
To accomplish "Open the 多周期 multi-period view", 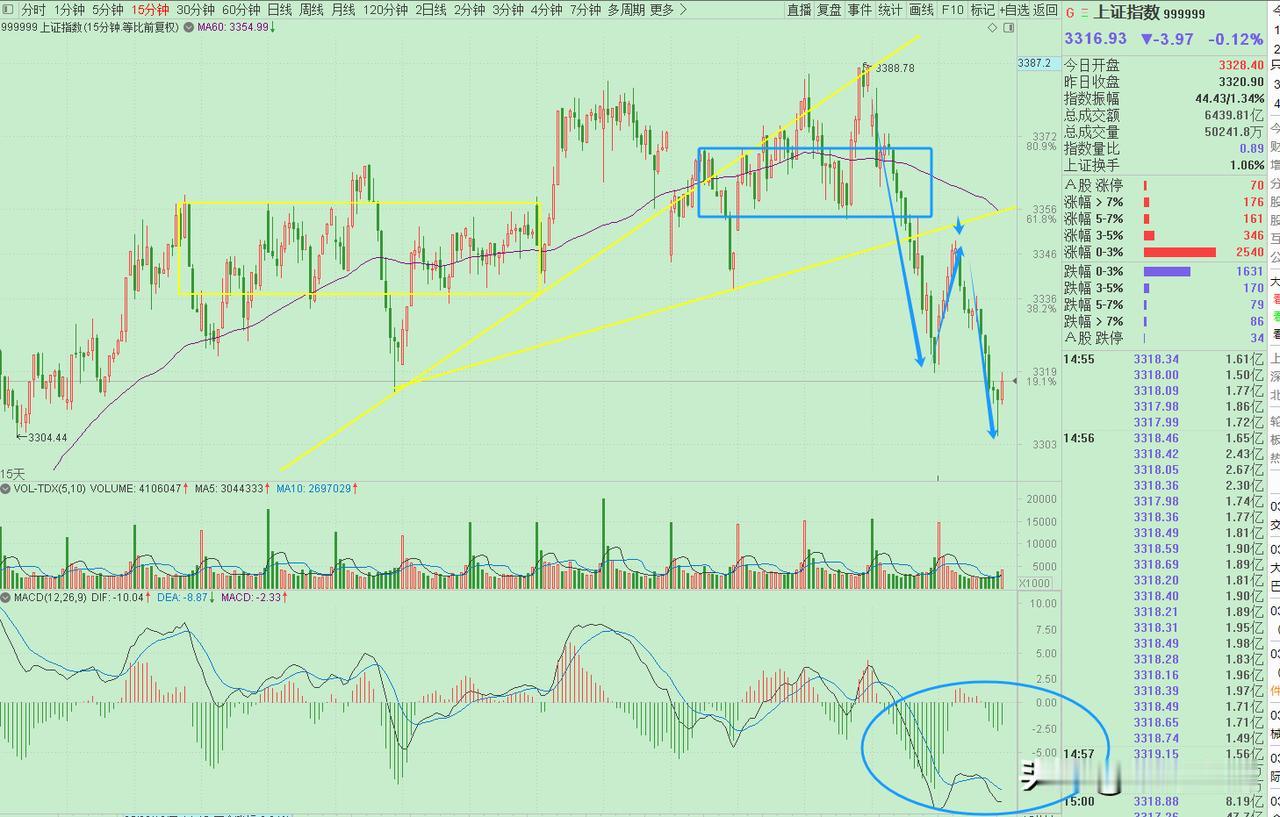I will pyautogui.click(x=626, y=10).
